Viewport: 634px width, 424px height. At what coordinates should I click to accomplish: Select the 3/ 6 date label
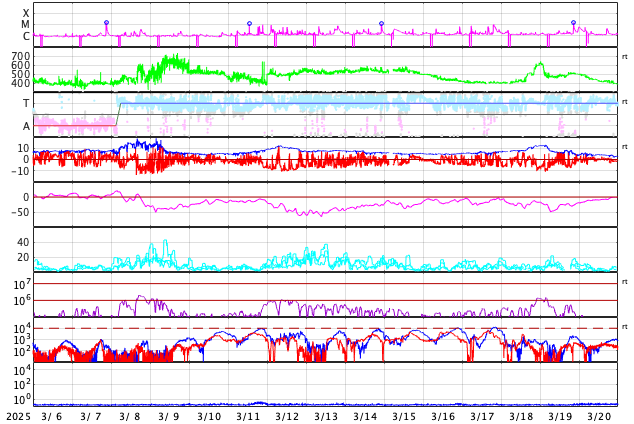point(52,417)
